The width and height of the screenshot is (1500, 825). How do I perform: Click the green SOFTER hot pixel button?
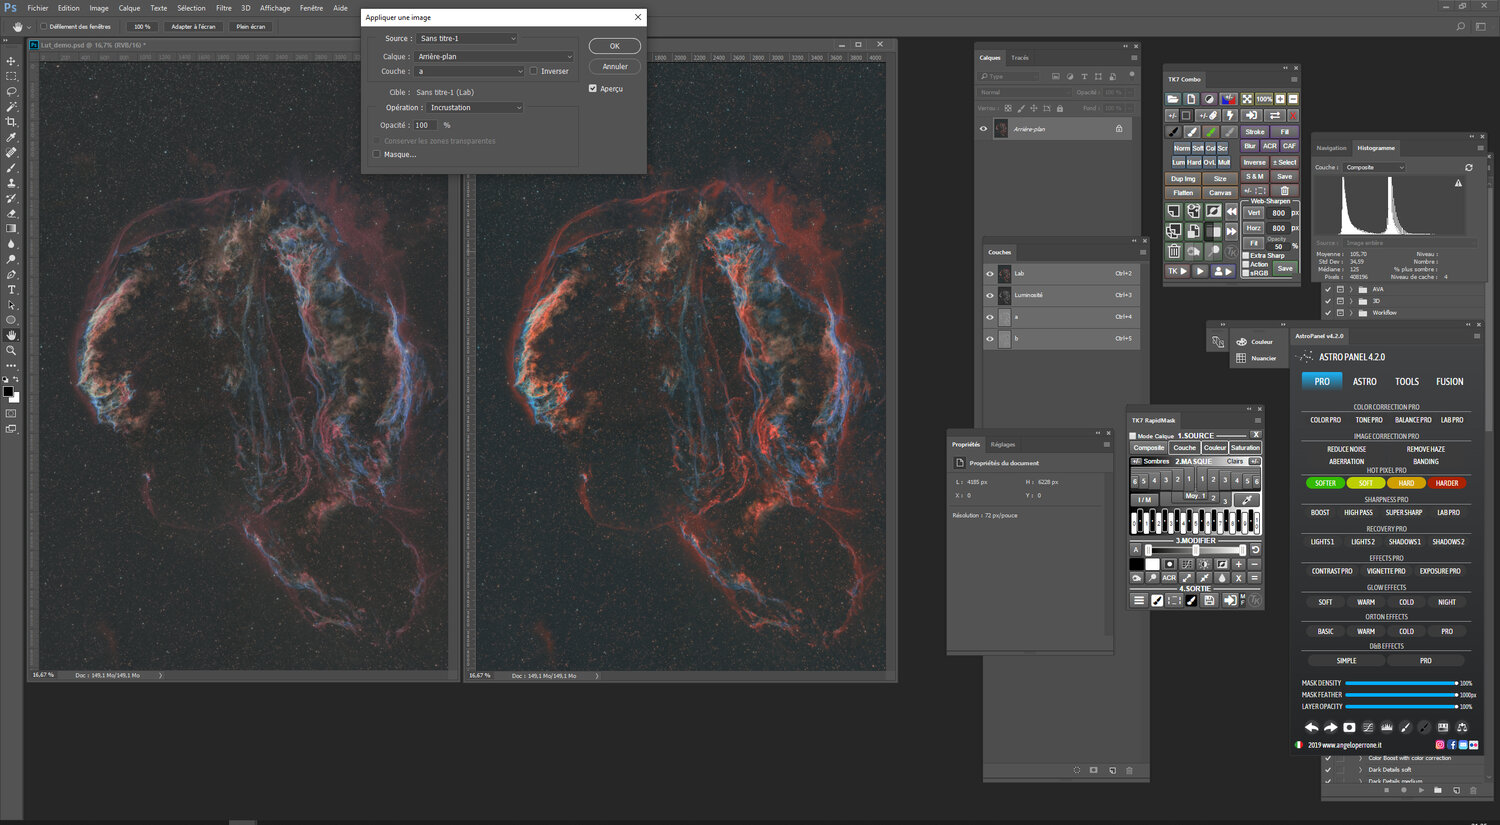pos(1326,483)
